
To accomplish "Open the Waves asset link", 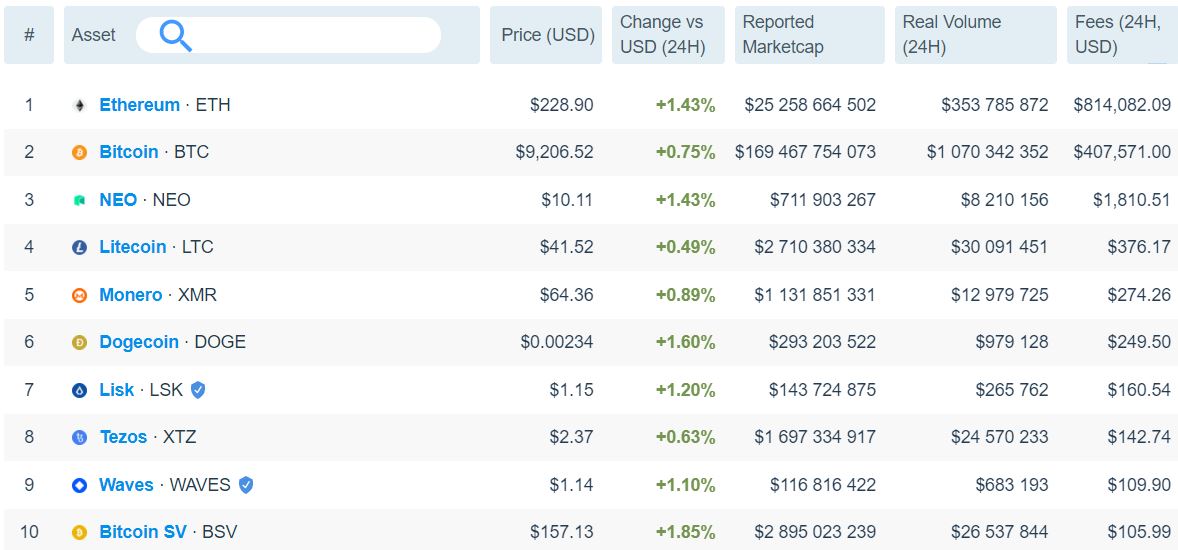I will (x=126, y=485).
